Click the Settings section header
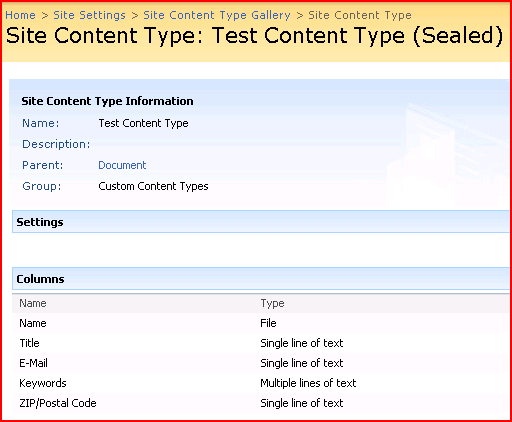Viewport: 512px width, 422px height. coord(261,222)
